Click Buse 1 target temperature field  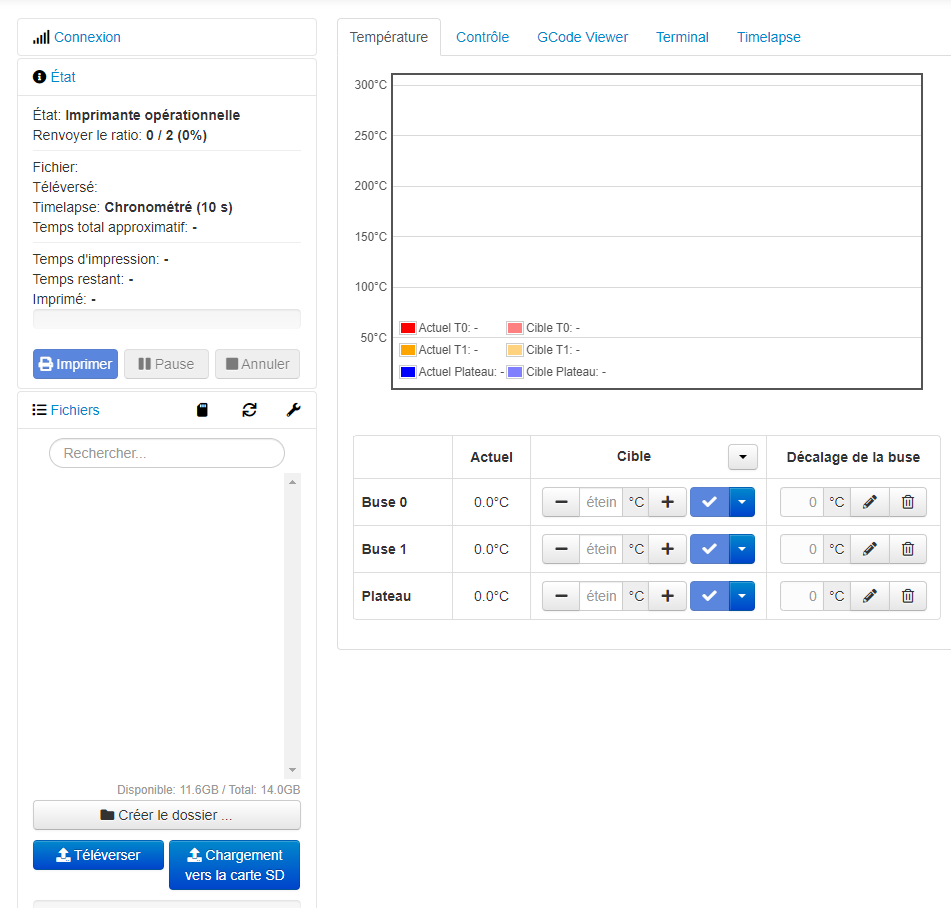(601, 549)
